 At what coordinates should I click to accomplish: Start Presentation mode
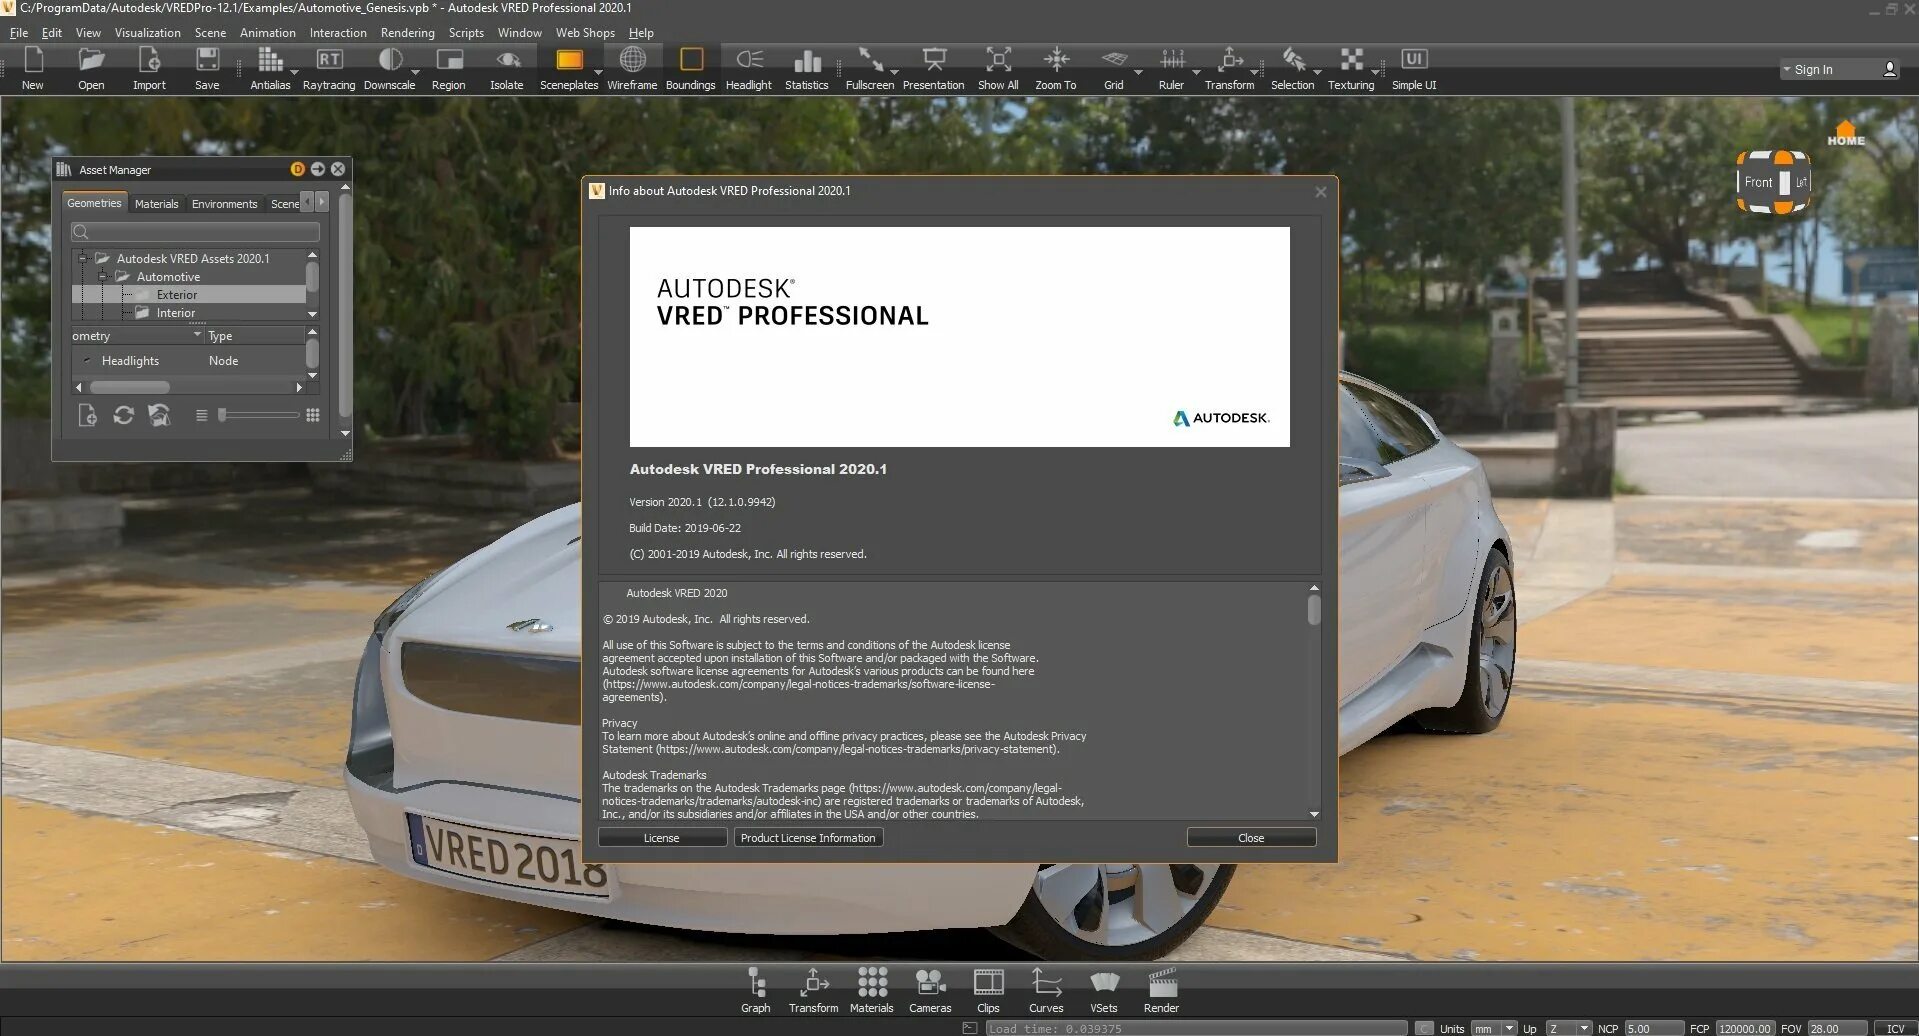(934, 68)
